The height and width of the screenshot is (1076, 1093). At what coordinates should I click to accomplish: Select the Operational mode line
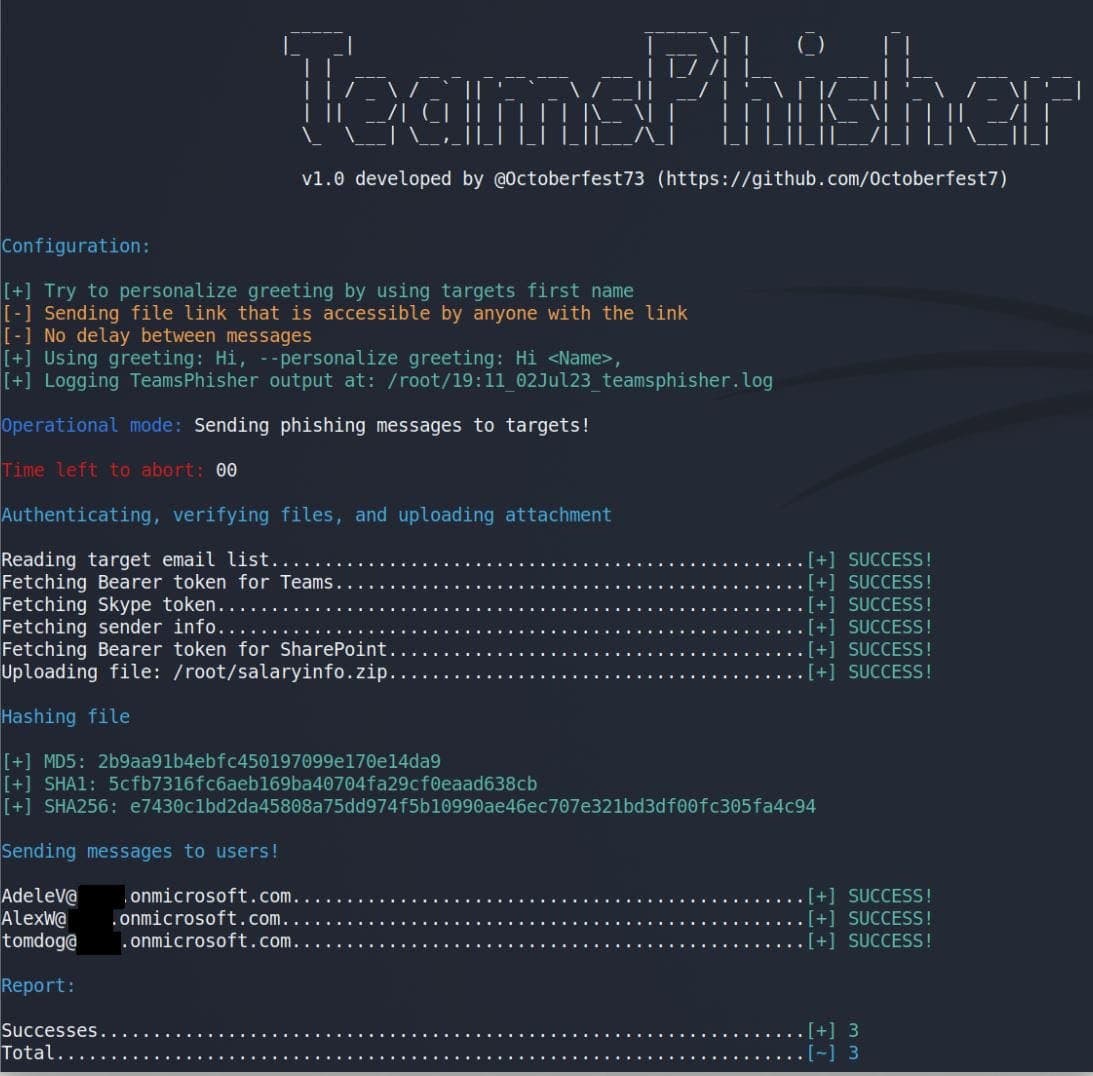click(296, 425)
